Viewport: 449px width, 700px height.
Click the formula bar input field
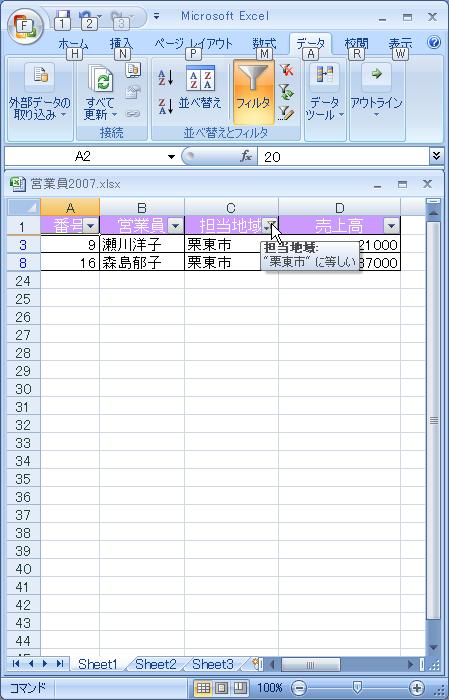tap(344, 157)
